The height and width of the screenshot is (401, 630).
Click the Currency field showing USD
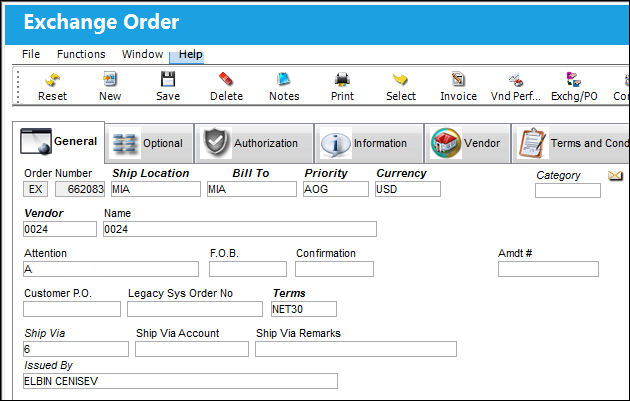pyautogui.click(x=408, y=189)
